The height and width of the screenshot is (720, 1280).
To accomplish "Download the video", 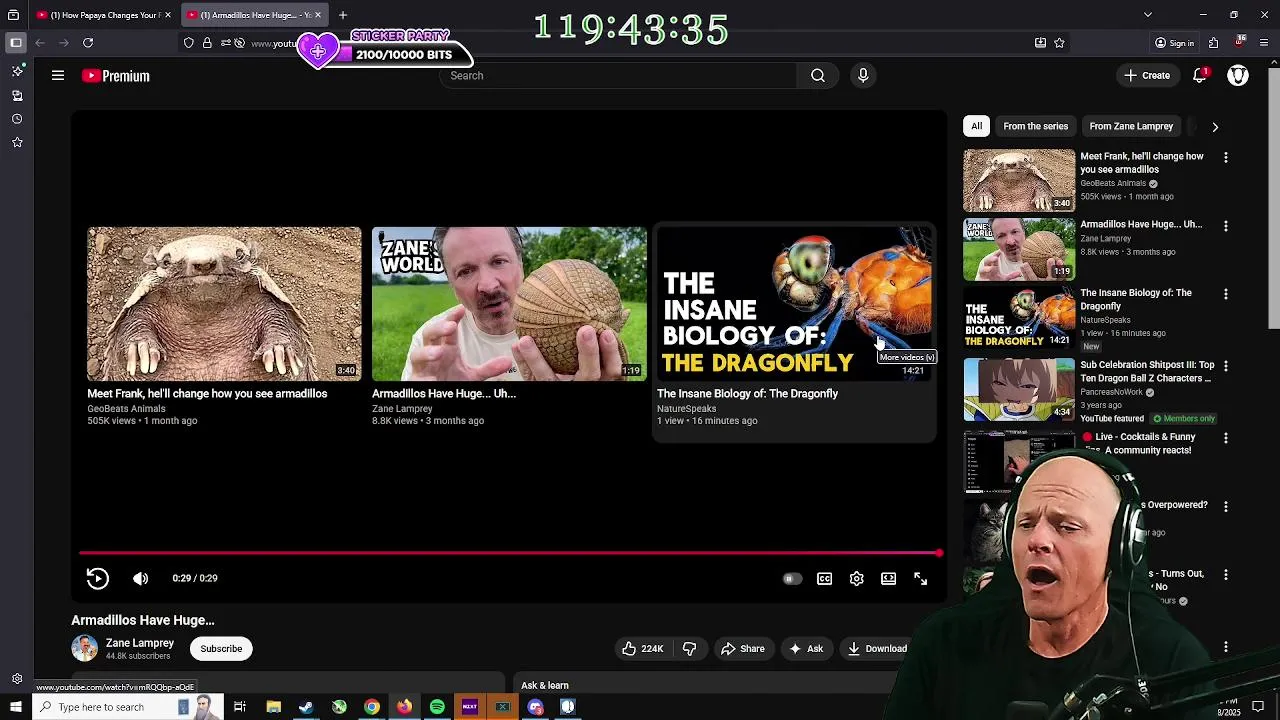I will (x=876, y=649).
